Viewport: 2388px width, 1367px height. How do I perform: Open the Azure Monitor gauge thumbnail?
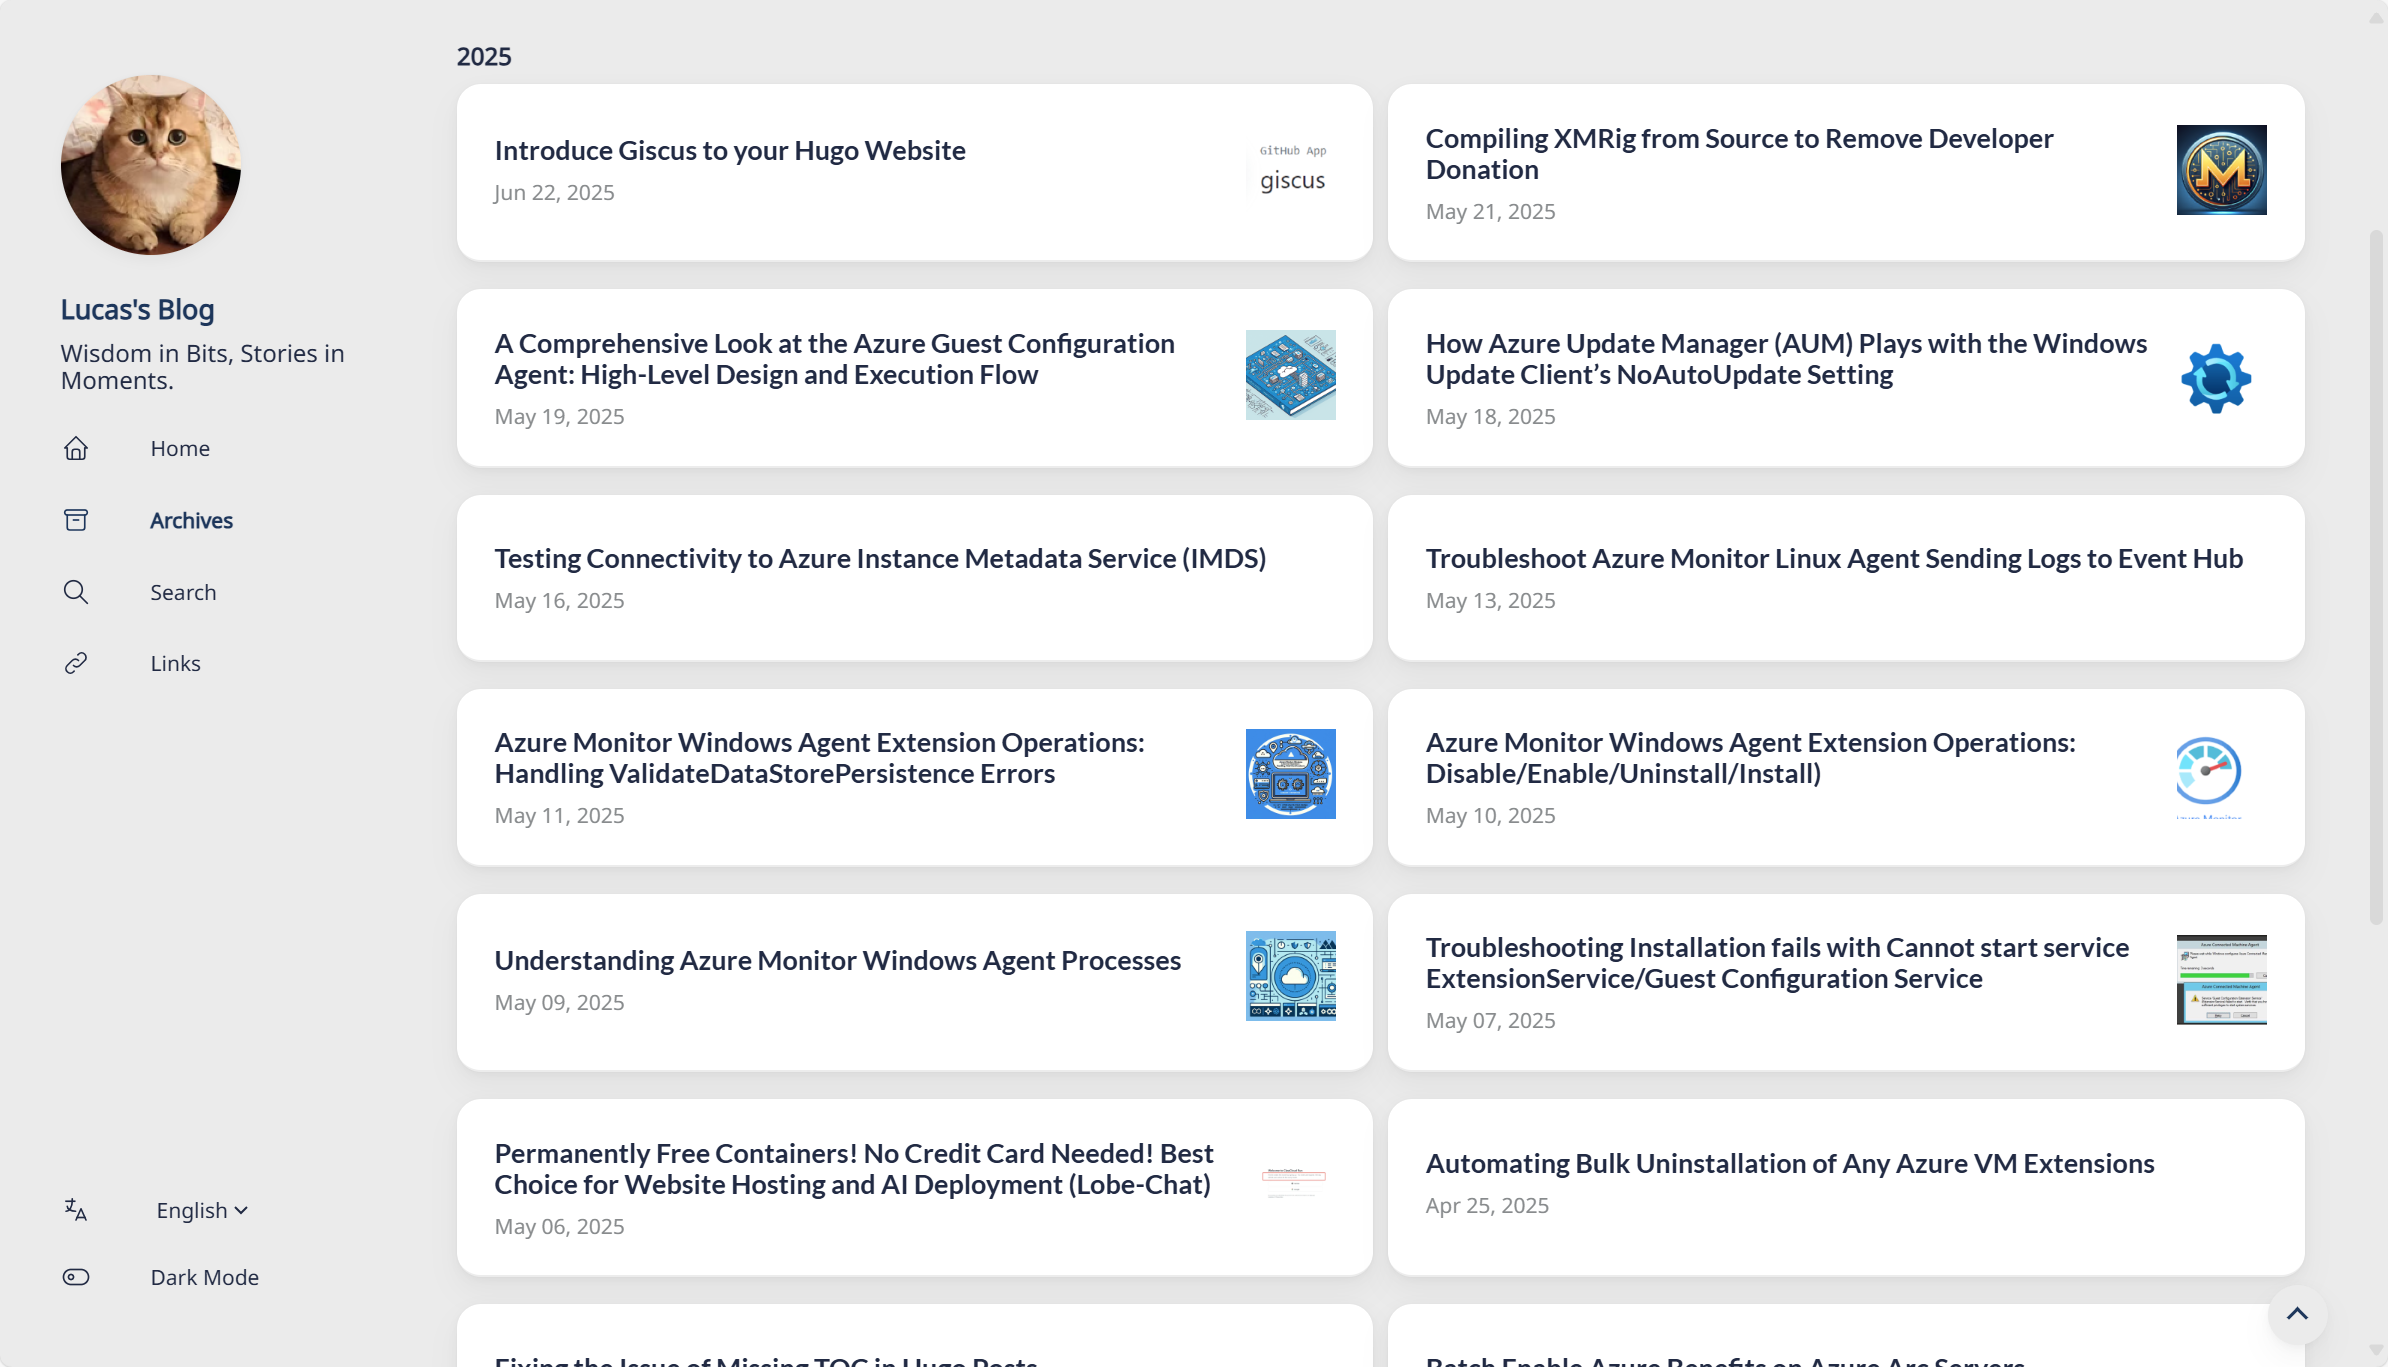2209,775
